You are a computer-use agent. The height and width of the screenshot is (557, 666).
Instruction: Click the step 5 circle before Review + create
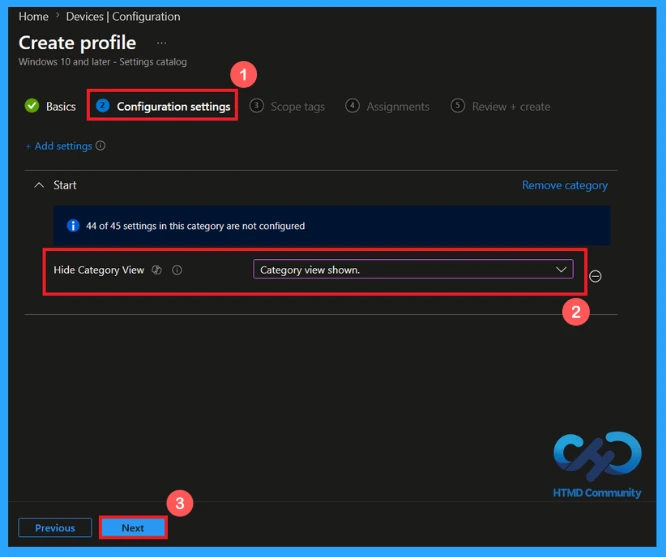tap(457, 105)
